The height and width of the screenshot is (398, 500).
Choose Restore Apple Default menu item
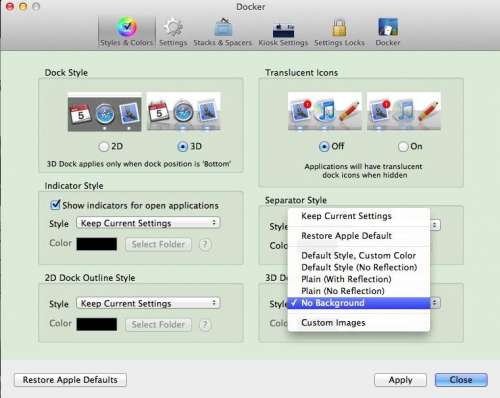359,236
